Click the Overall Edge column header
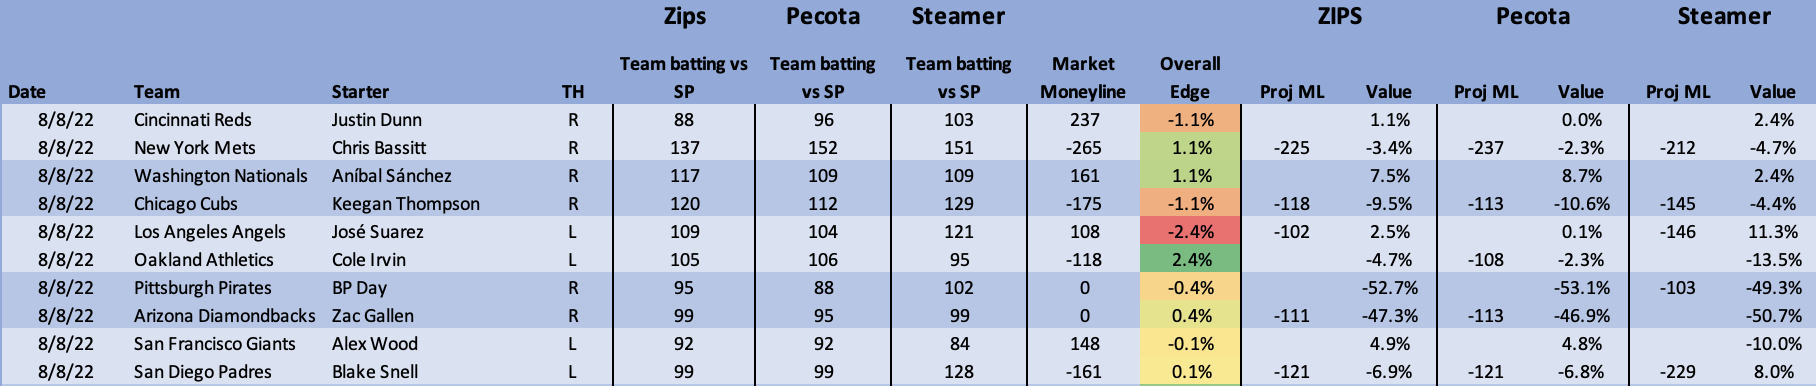The image size is (1816, 386). (x=1189, y=77)
